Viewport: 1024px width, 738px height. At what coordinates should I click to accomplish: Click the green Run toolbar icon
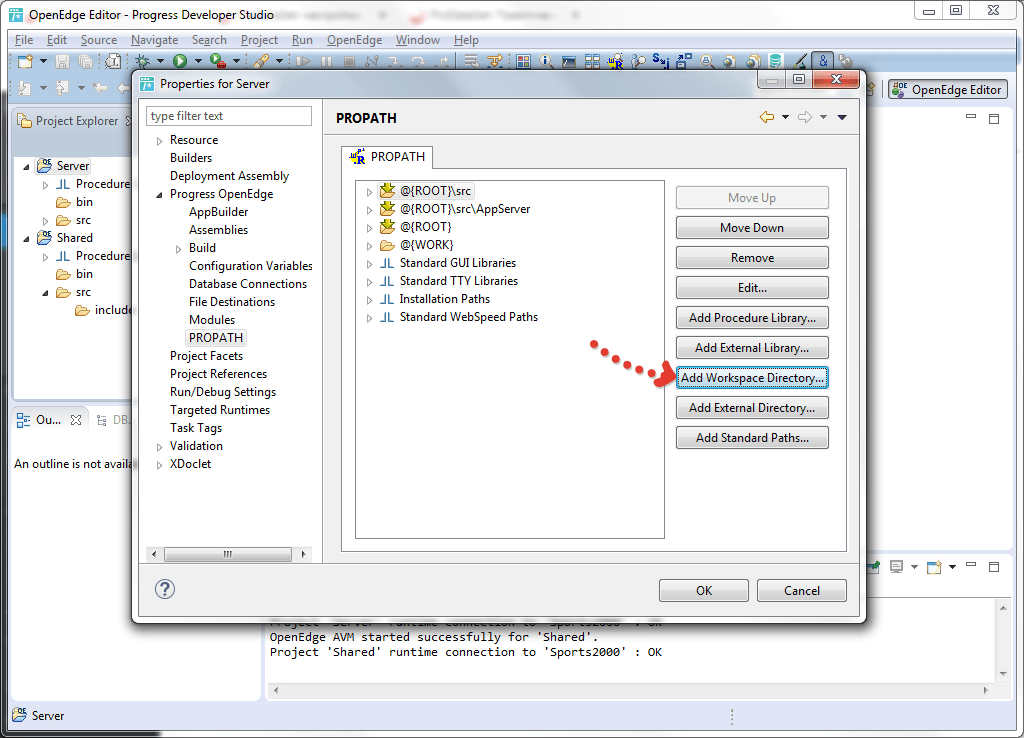click(180, 61)
